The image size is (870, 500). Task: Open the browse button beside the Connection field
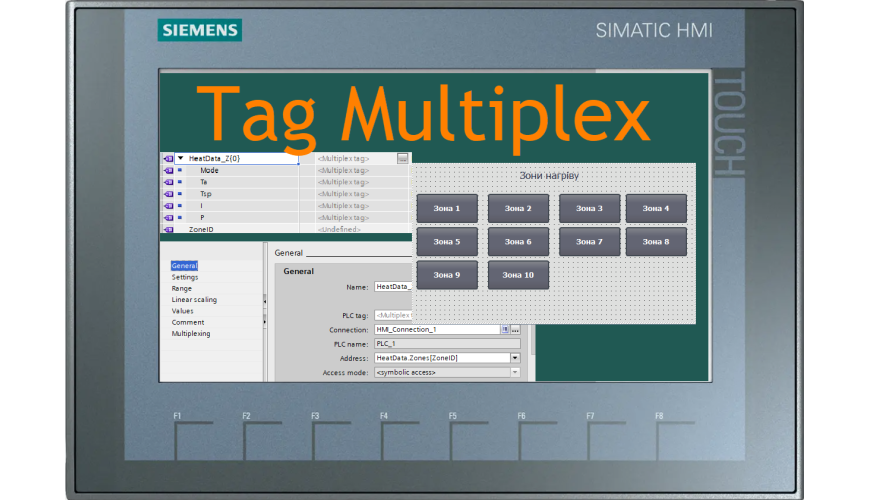tap(515, 330)
